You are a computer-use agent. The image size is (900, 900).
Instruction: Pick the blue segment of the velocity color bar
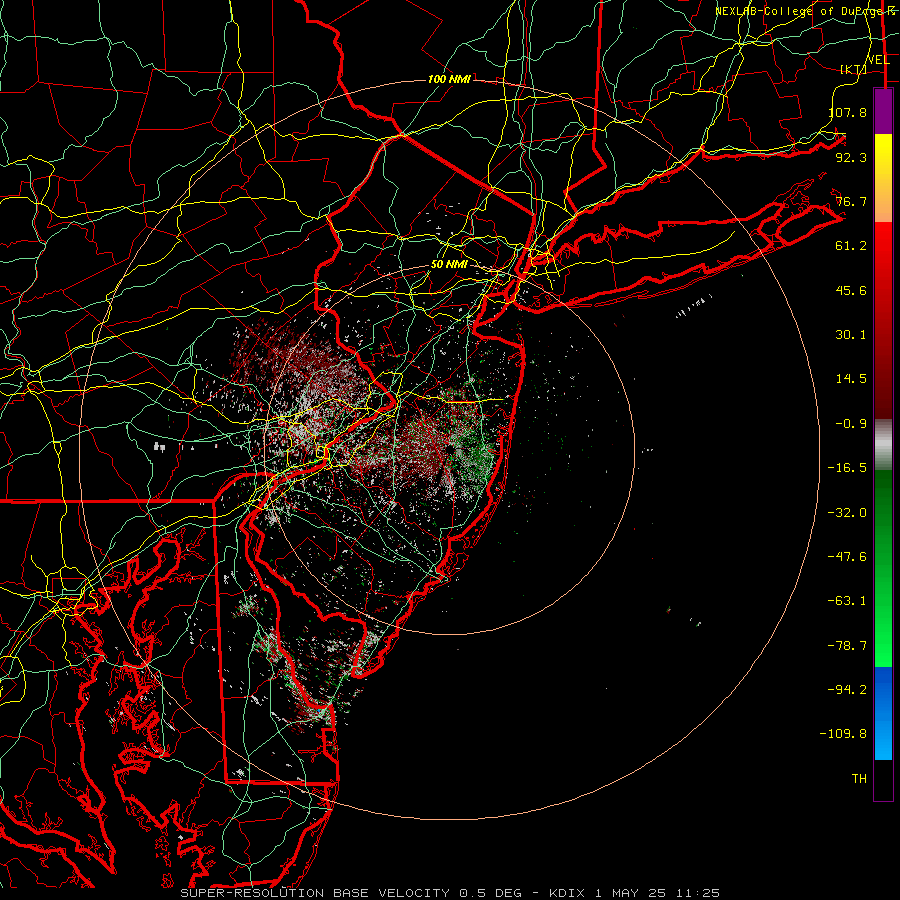click(883, 713)
